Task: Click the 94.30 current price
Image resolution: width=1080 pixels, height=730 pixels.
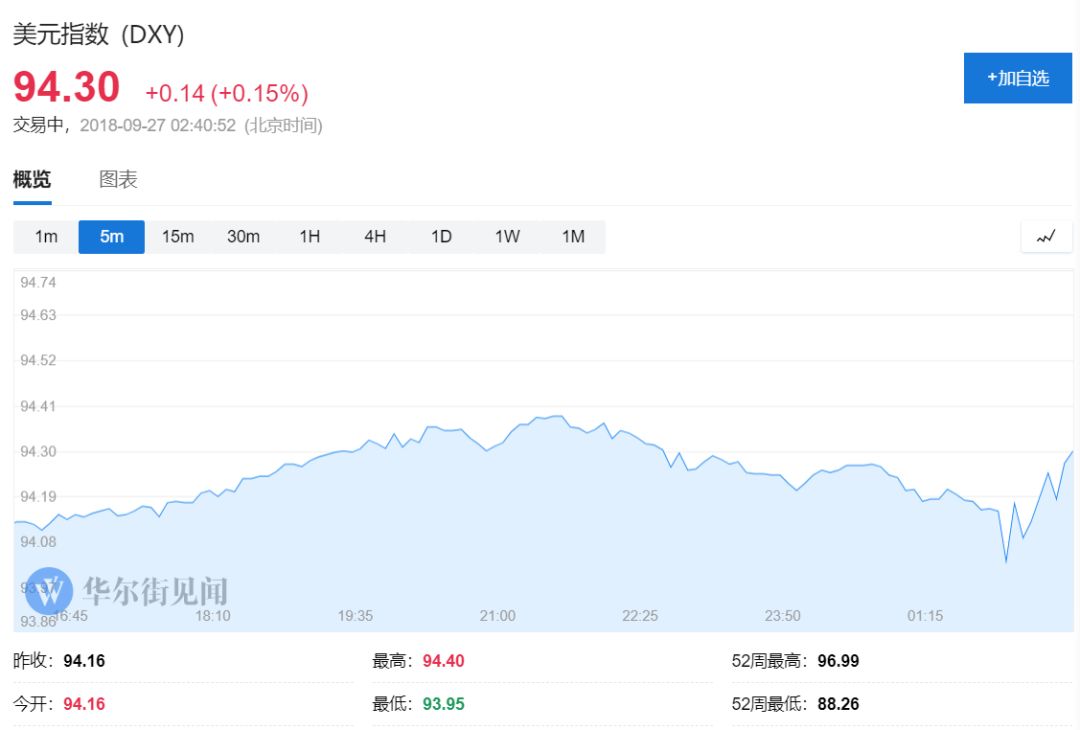Action: tap(66, 88)
